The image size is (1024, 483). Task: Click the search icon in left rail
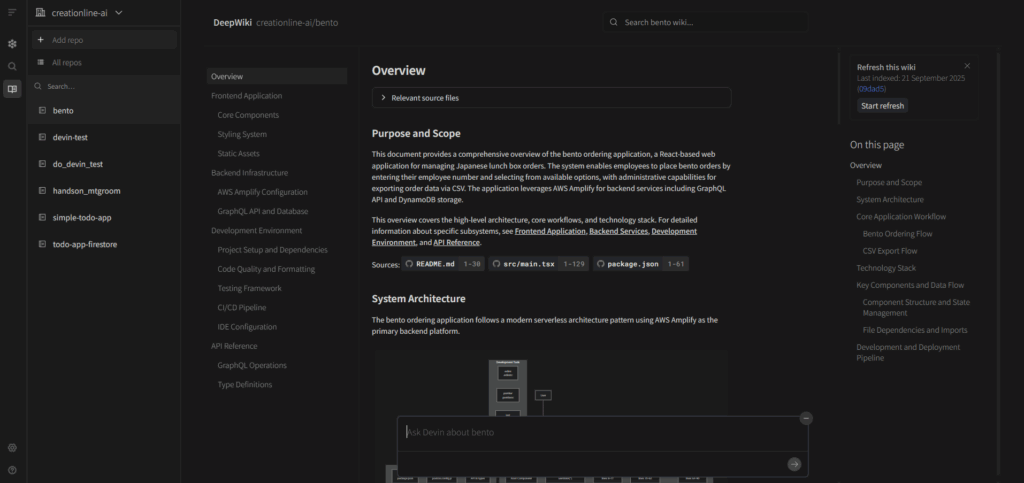click(12, 66)
